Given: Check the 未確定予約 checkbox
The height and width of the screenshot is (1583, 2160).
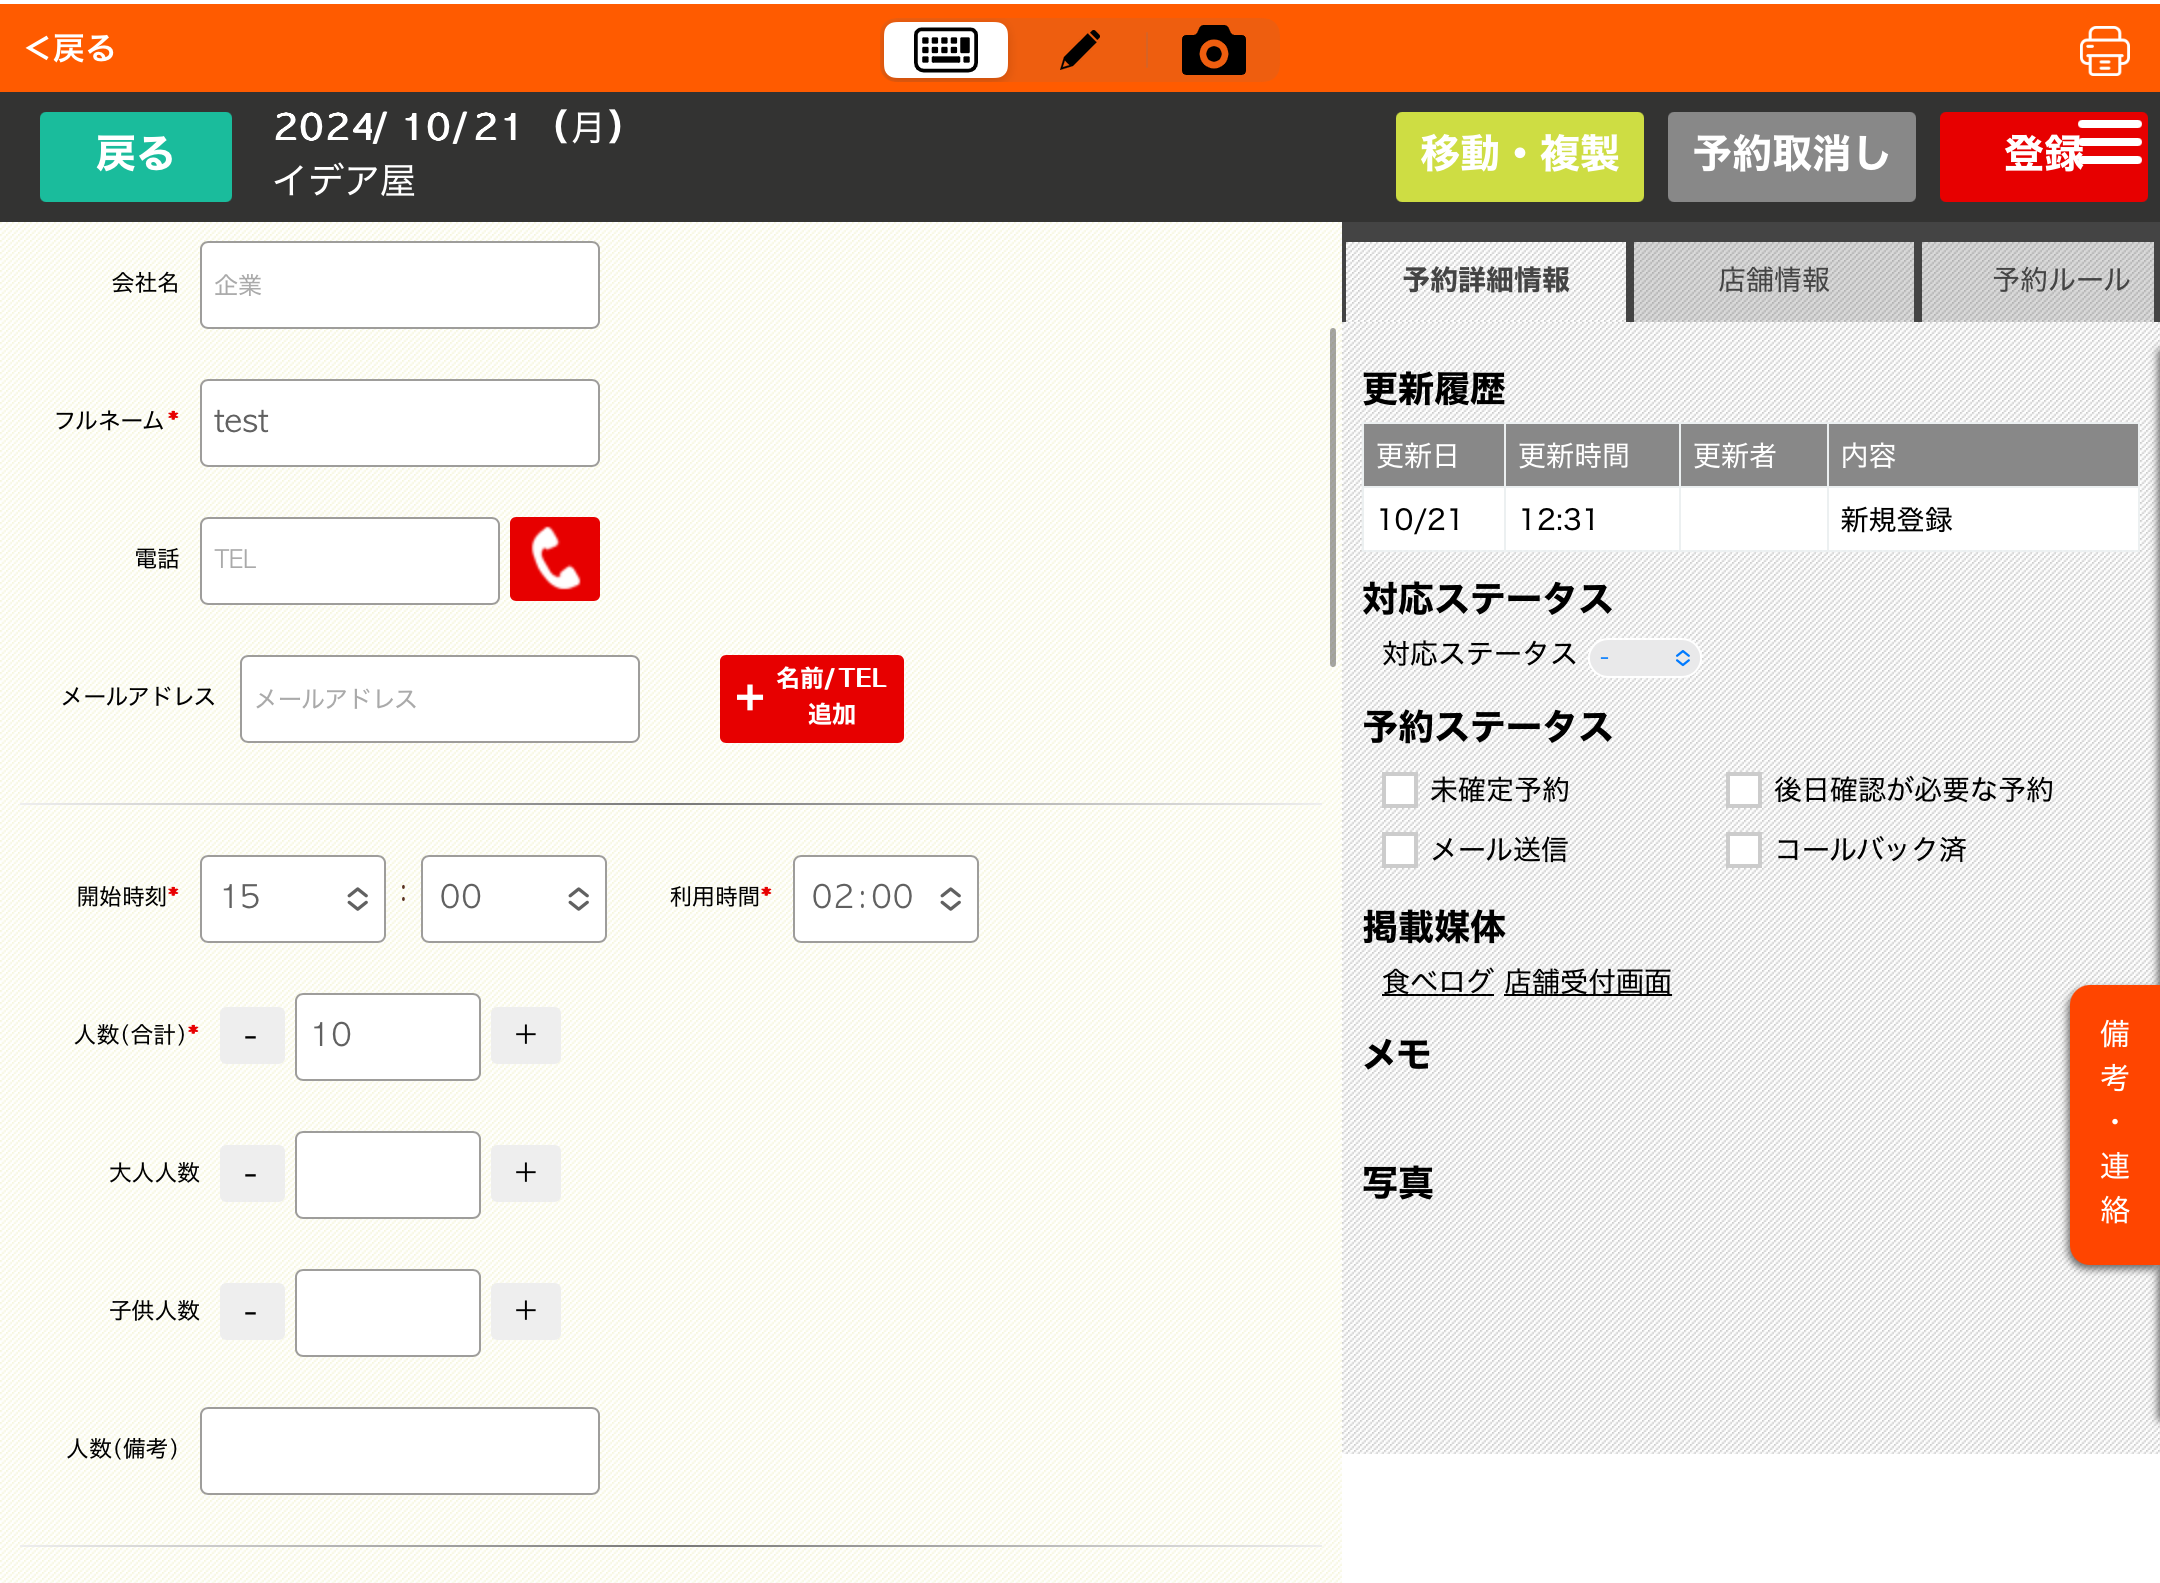Looking at the screenshot, I should [1399, 790].
